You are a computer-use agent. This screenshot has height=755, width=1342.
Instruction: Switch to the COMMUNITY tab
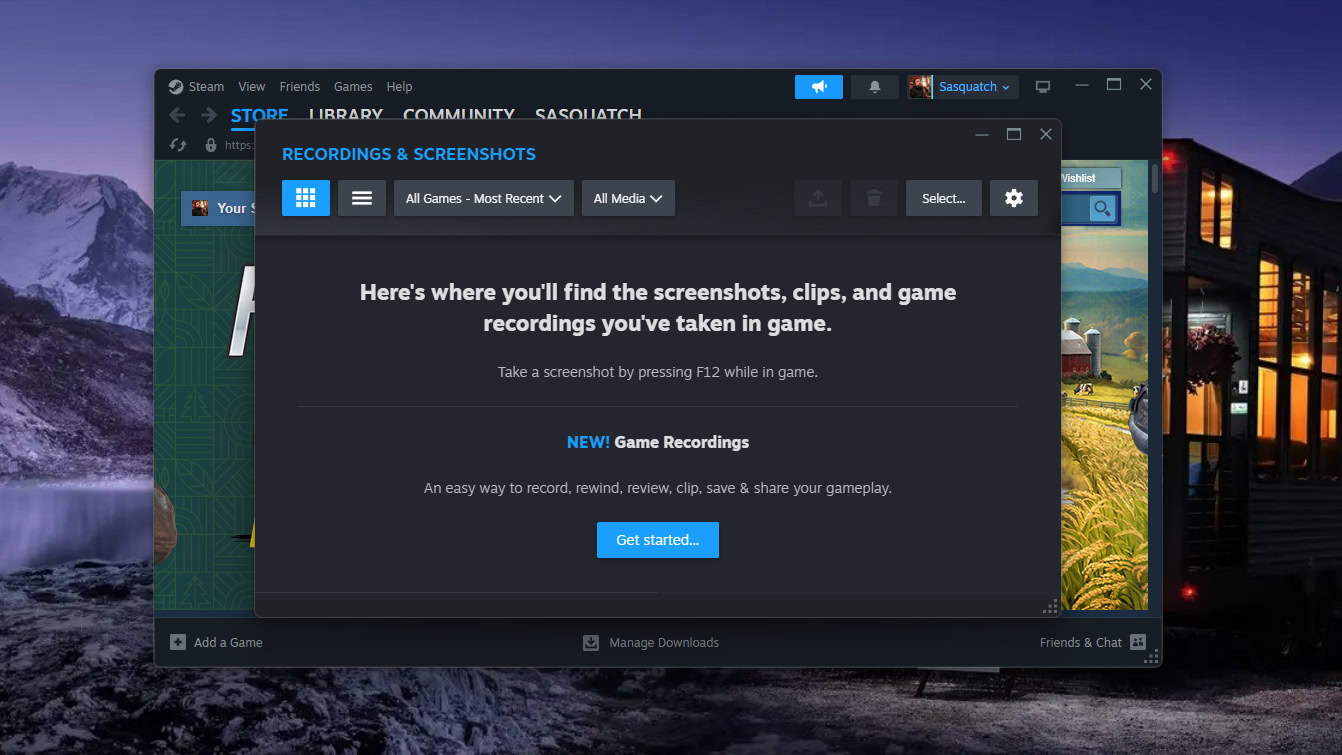coord(459,114)
